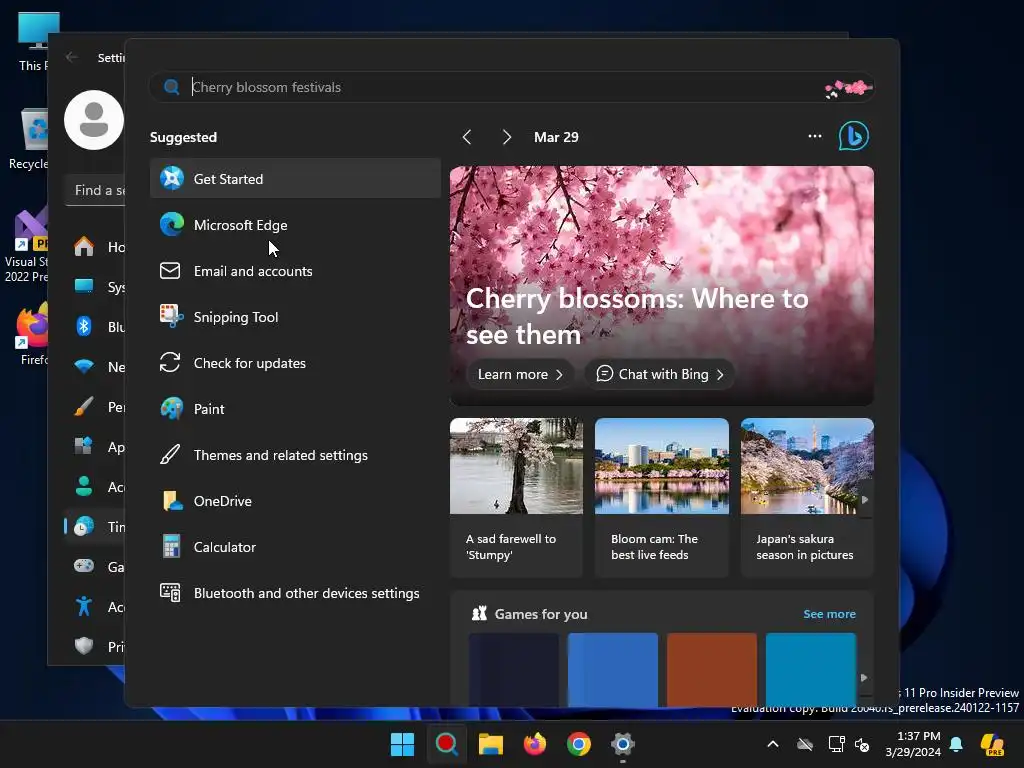Open 'A sad farewell to Stumpy' card
The width and height of the screenshot is (1024, 768).
coord(516,497)
